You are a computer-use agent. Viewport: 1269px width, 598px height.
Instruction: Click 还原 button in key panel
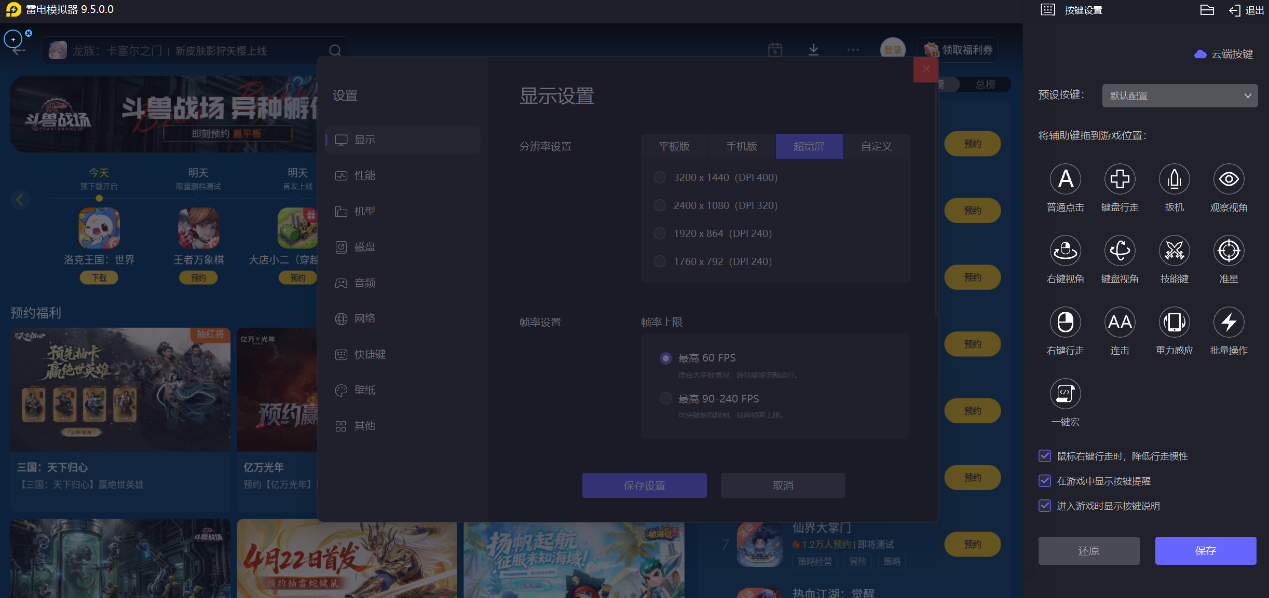[1089, 551]
